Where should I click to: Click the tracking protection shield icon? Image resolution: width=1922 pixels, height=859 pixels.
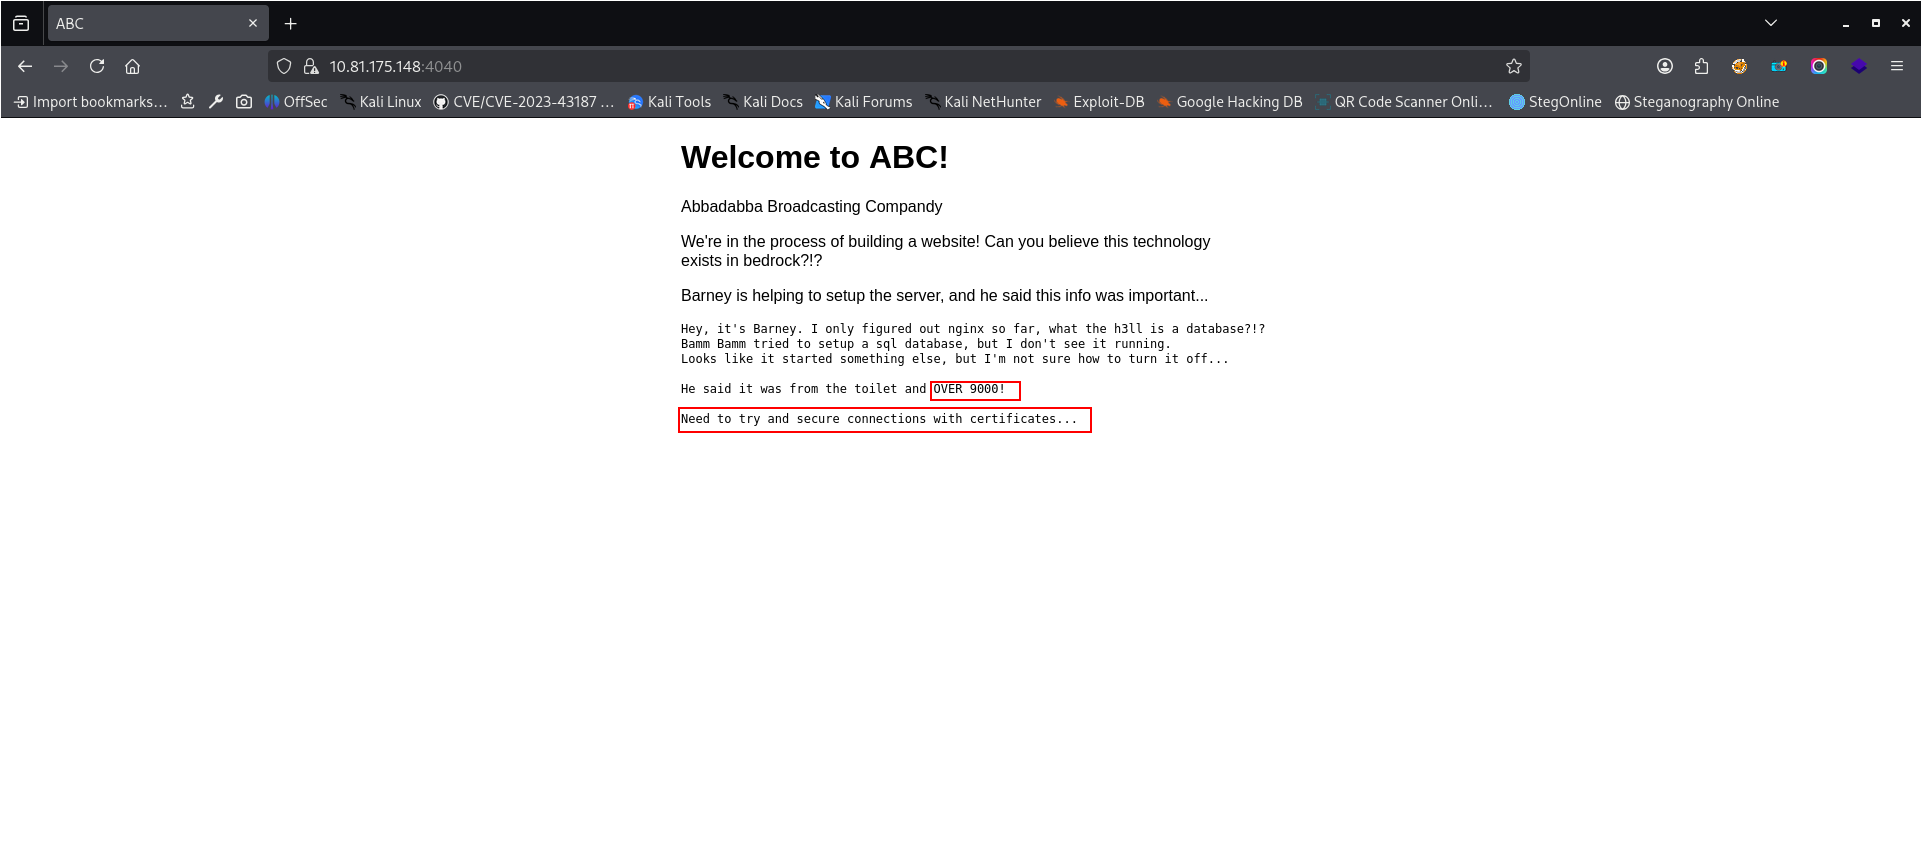point(284,66)
